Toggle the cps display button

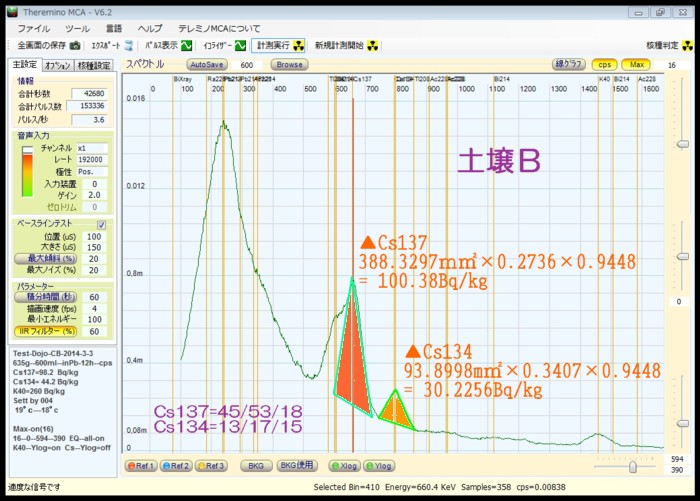click(604, 65)
